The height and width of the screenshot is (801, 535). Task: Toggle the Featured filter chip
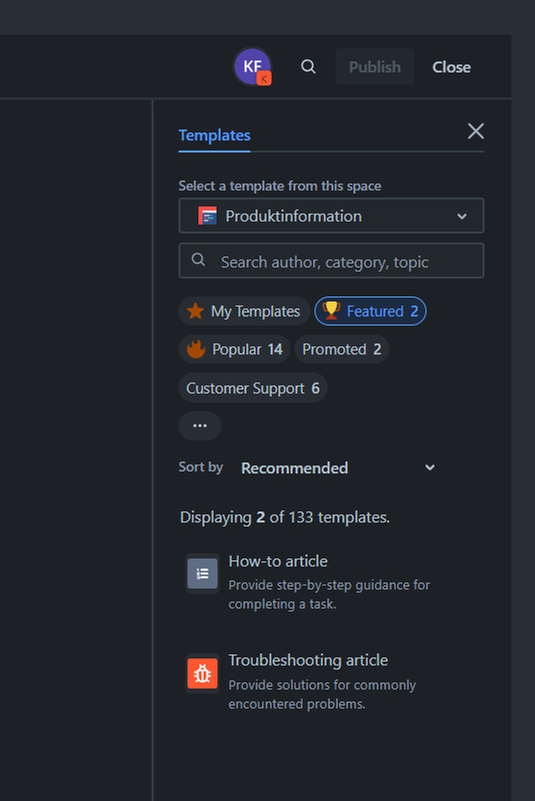[370, 311]
